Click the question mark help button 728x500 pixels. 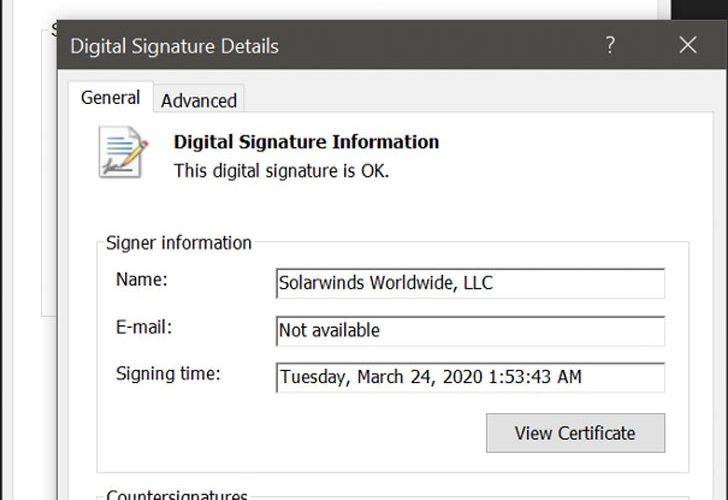[x=610, y=45]
